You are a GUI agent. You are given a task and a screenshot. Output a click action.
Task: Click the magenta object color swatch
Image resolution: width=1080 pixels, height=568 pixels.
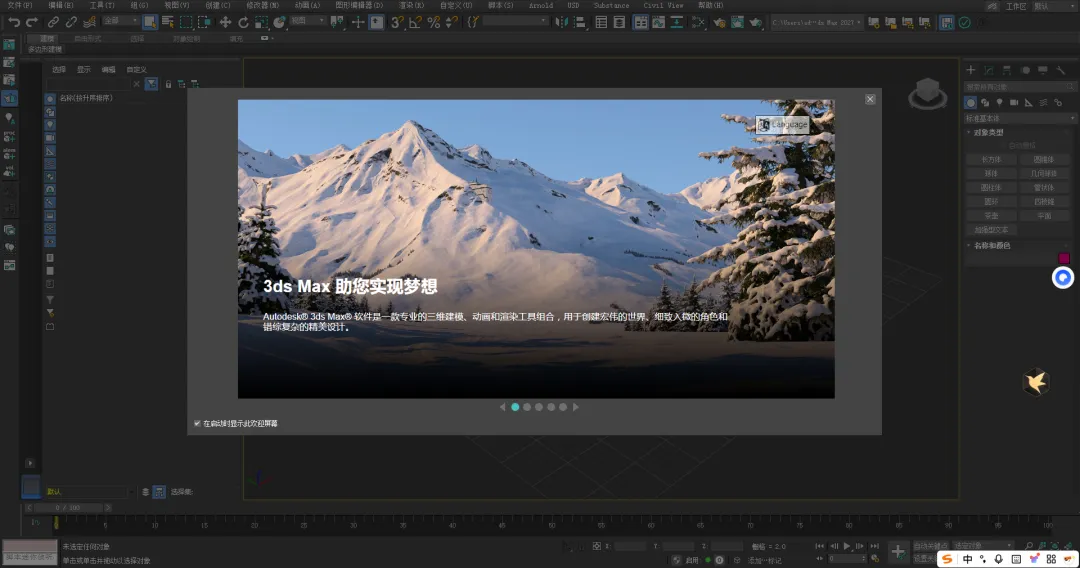coord(1063,258)
